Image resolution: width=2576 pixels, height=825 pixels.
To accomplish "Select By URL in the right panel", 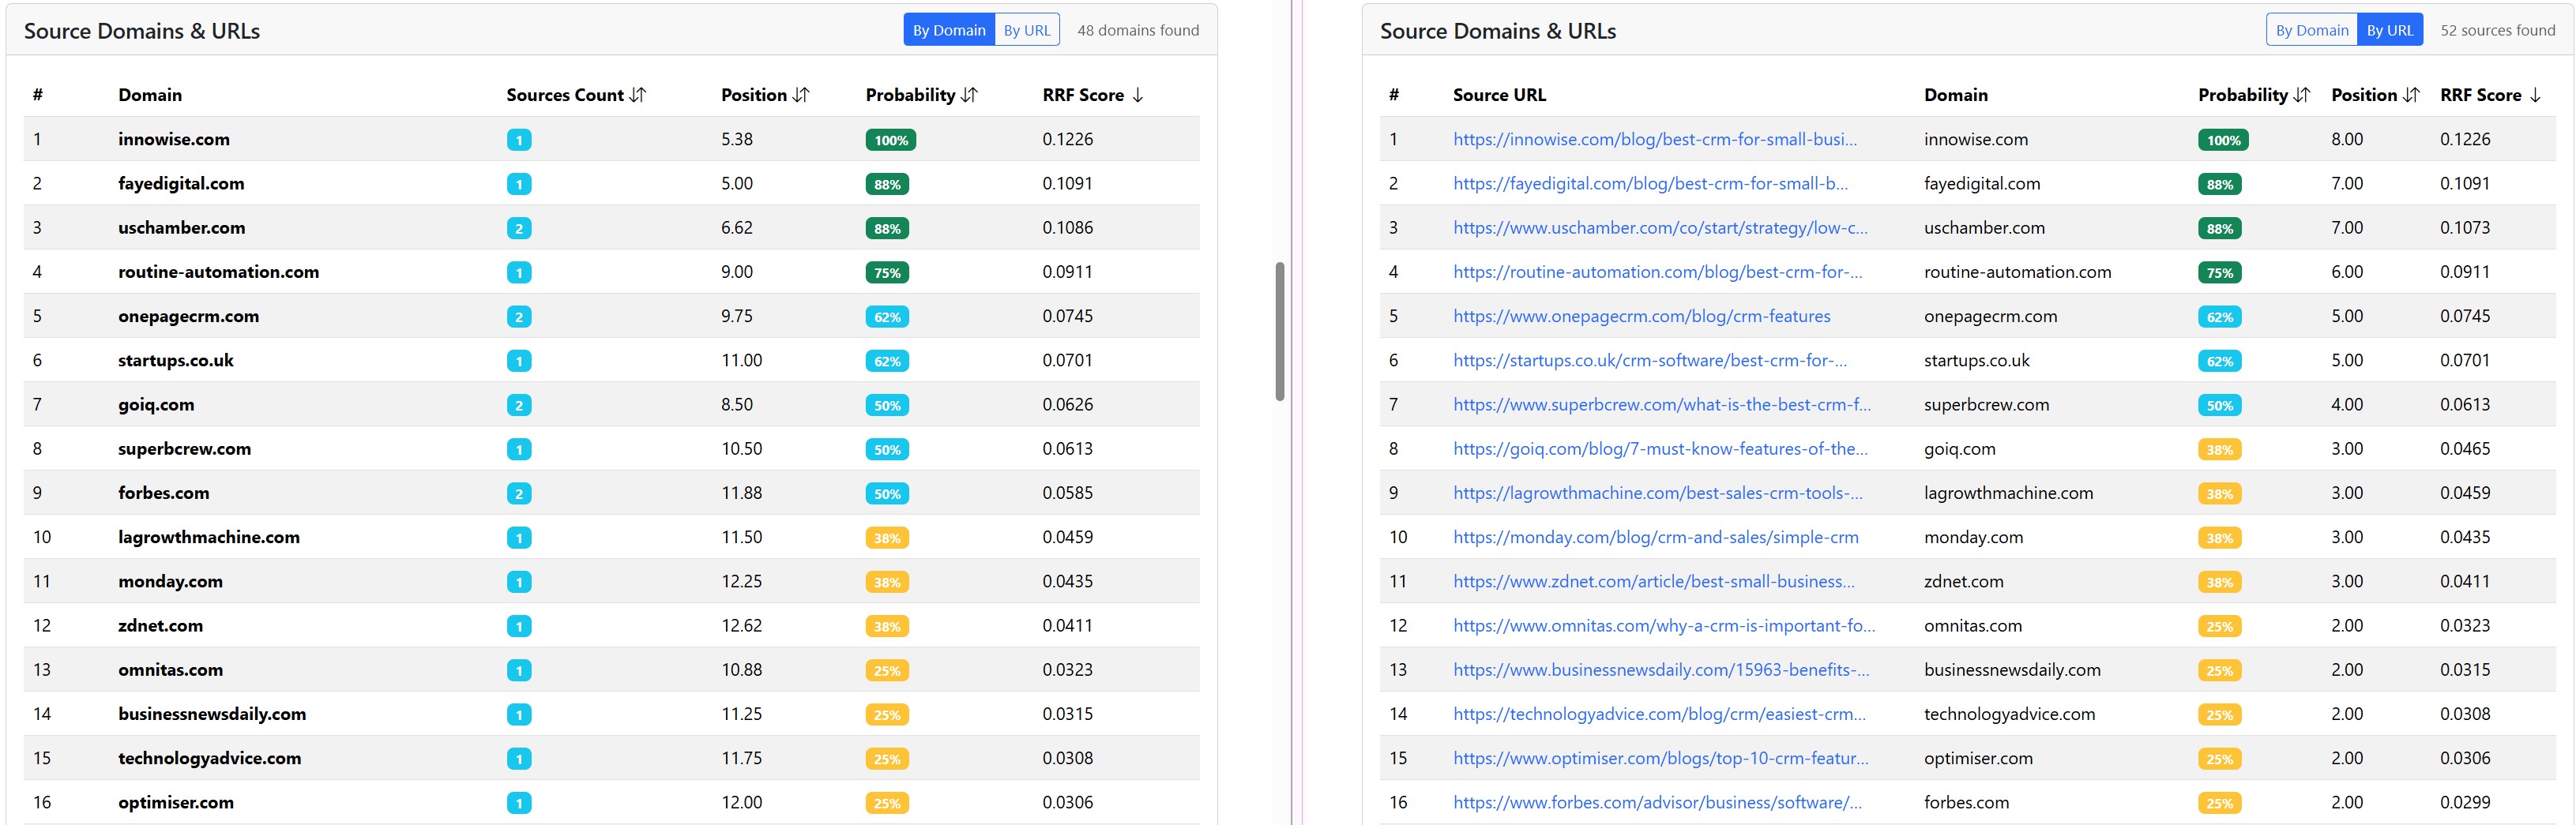I will (x=2389, y=30).
